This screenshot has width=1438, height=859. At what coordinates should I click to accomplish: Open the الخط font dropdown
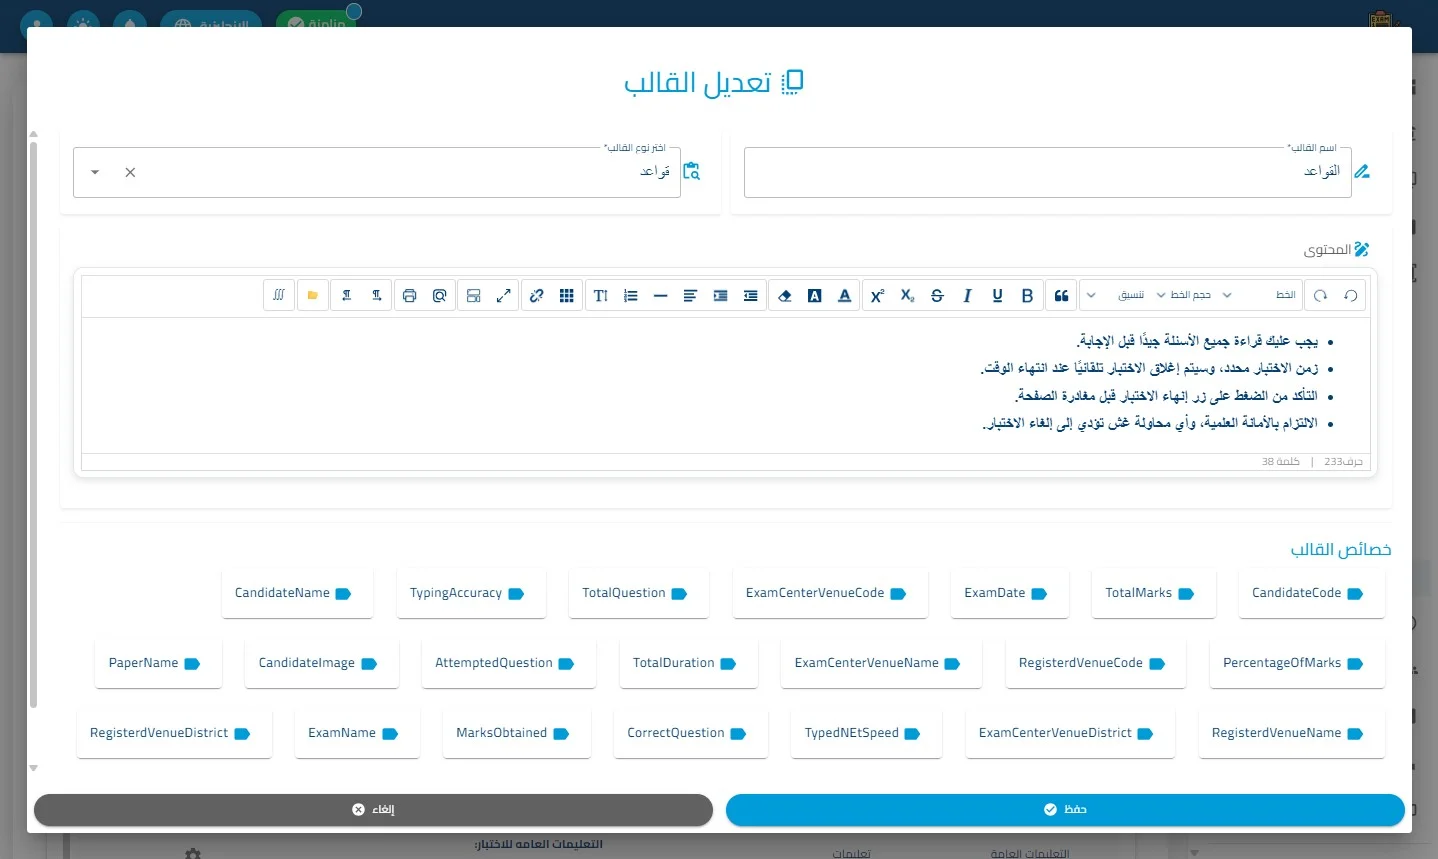[1259, 296]
